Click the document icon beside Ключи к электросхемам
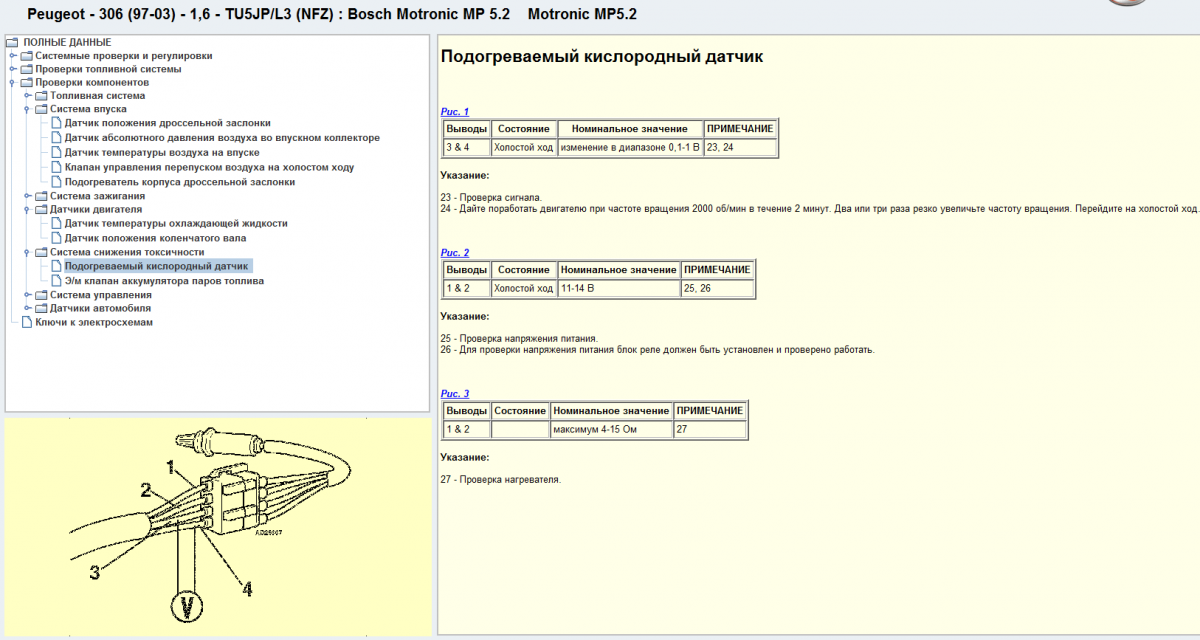This screenshot has height=640, width=1200. pyautogui.click(x=27, y=323)
